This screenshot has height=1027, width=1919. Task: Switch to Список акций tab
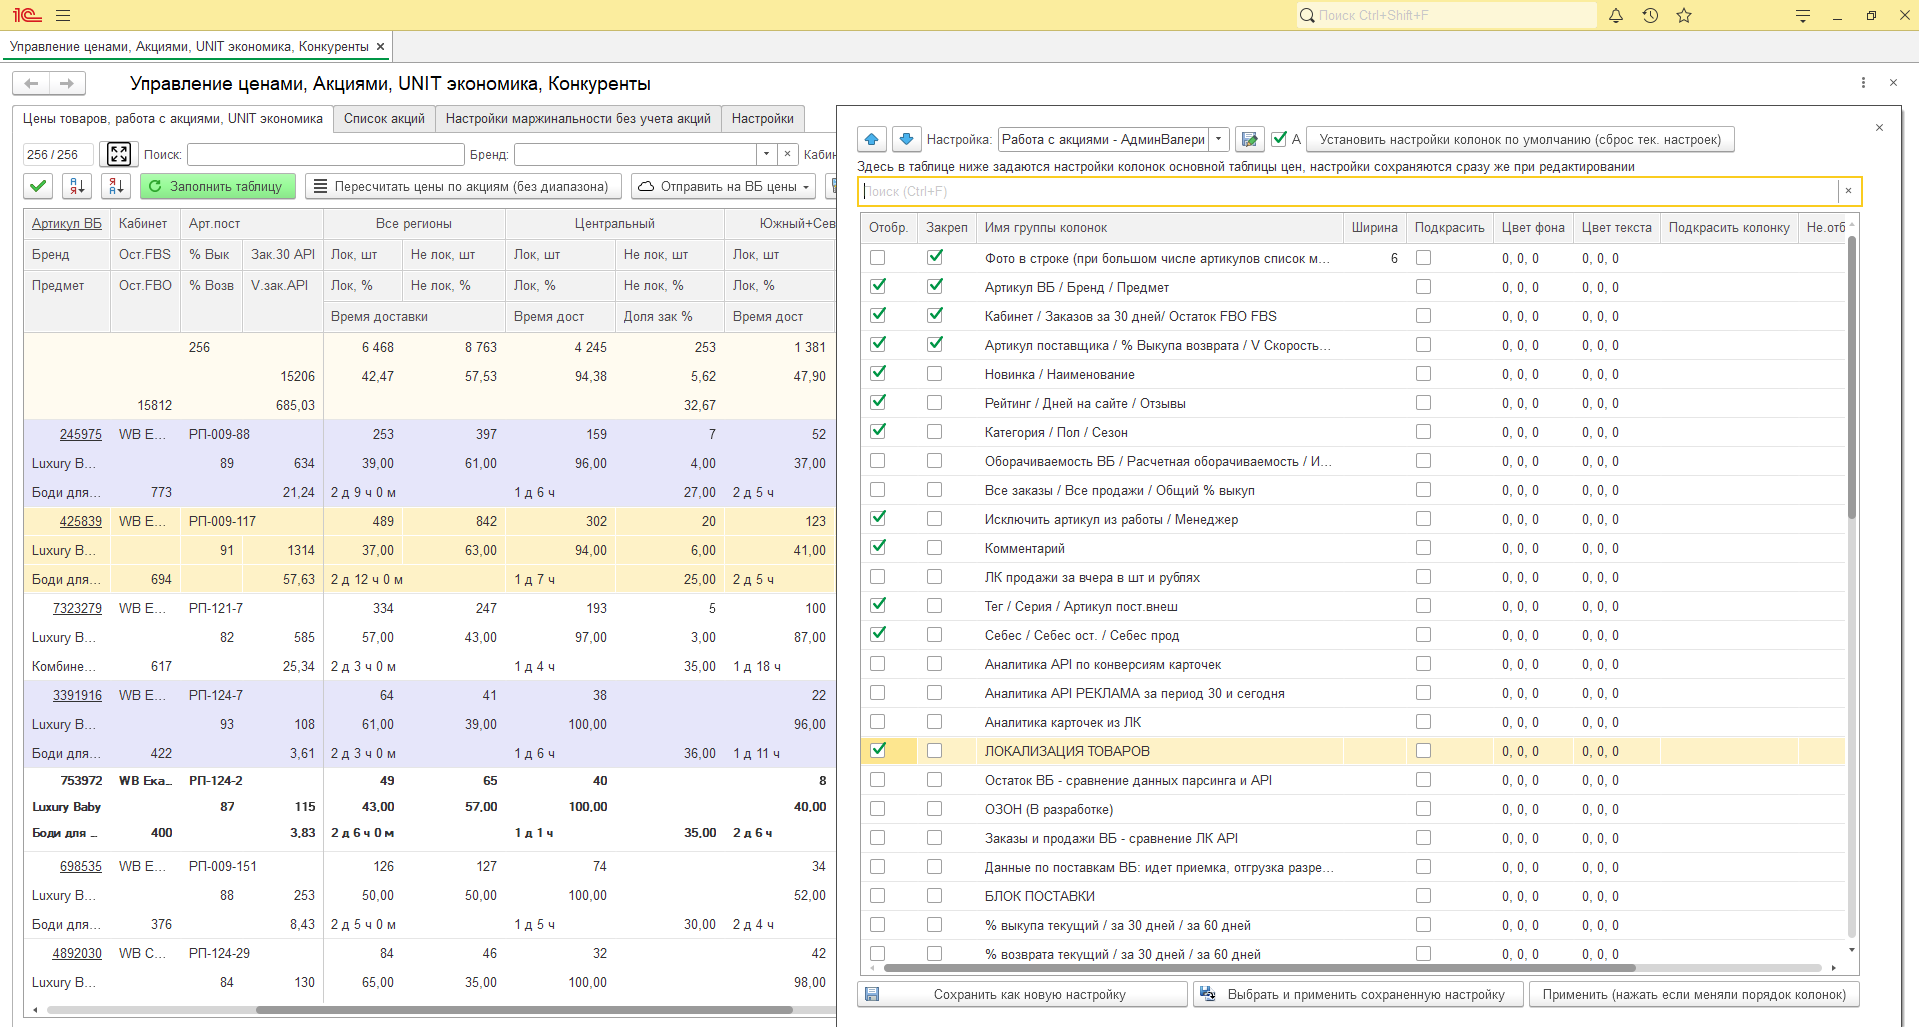[x=384, y=118]
